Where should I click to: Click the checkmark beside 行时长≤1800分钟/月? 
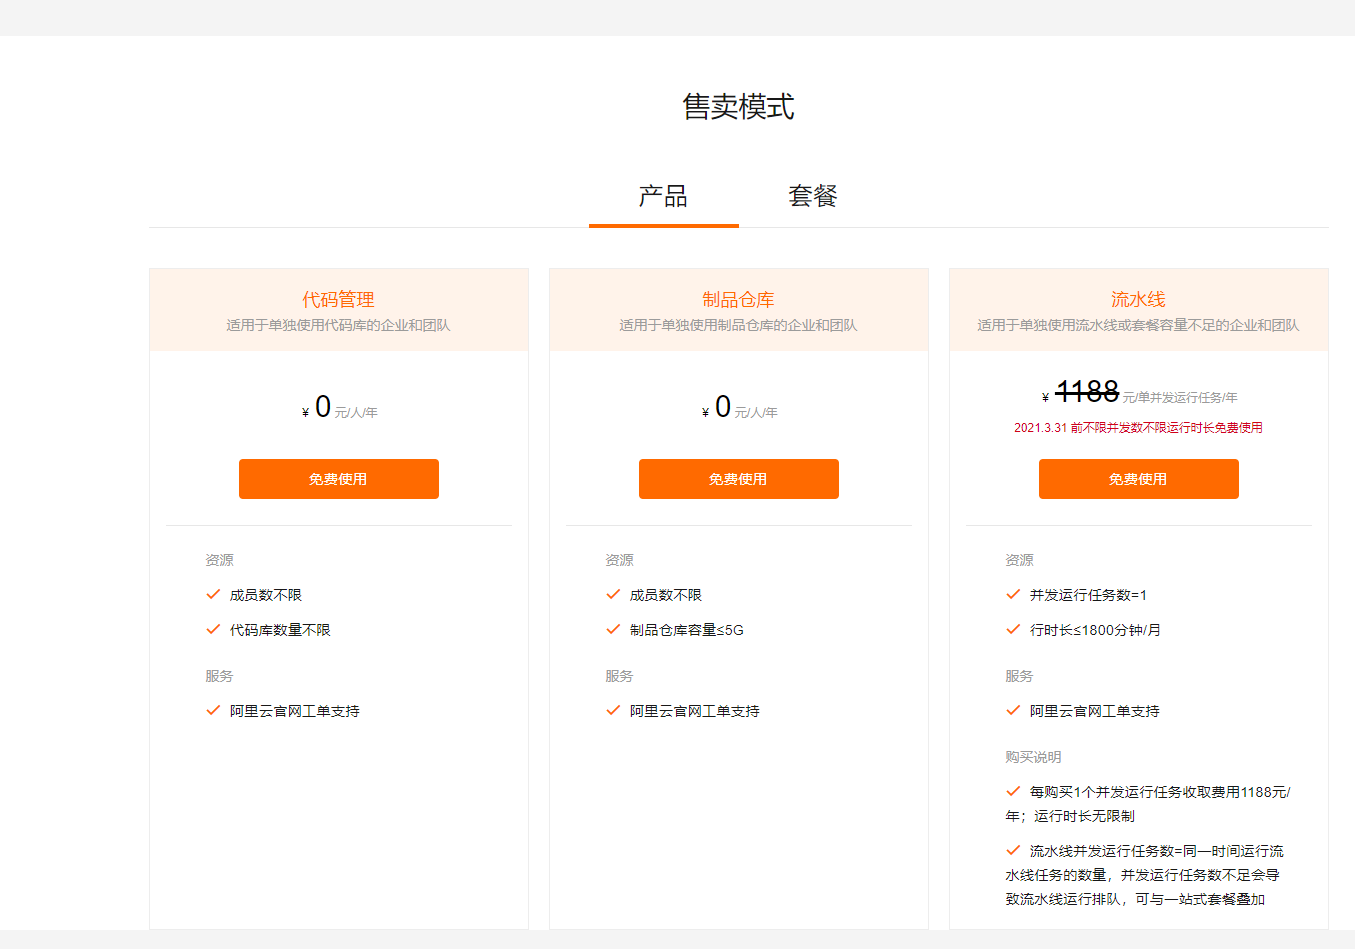point(1012,629)
